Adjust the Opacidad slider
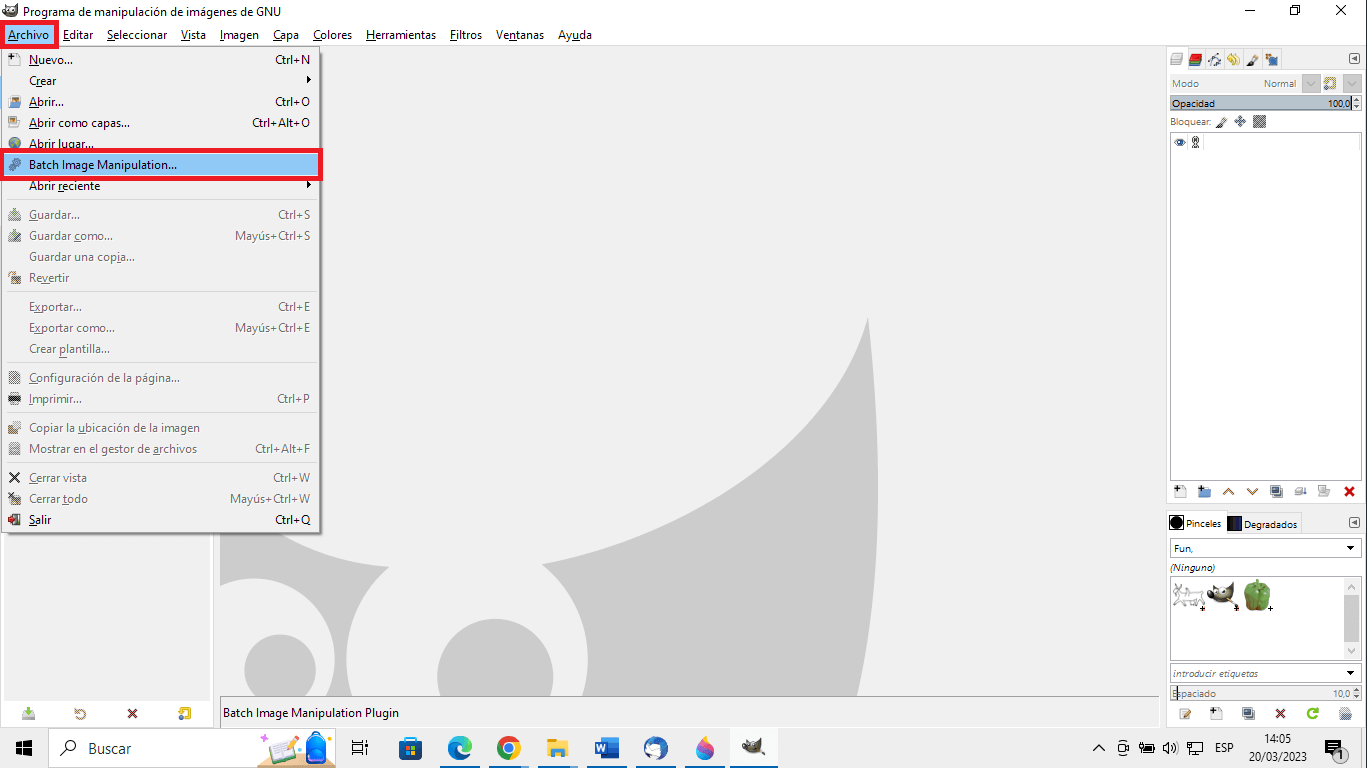Viewport: 1367px width, 768px height. (x=1260, y=103)
